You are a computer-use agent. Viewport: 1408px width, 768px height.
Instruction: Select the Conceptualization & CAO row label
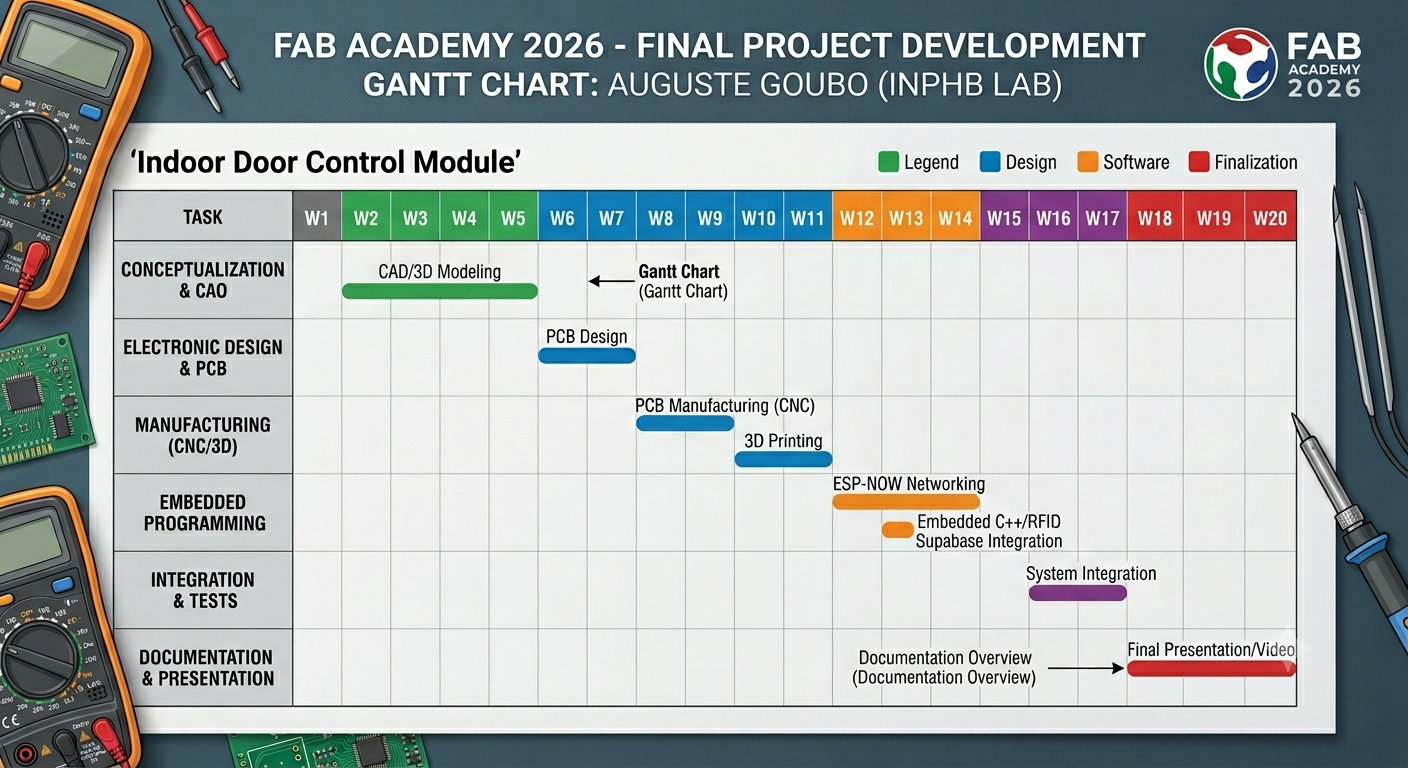click(x=203, y=280)
